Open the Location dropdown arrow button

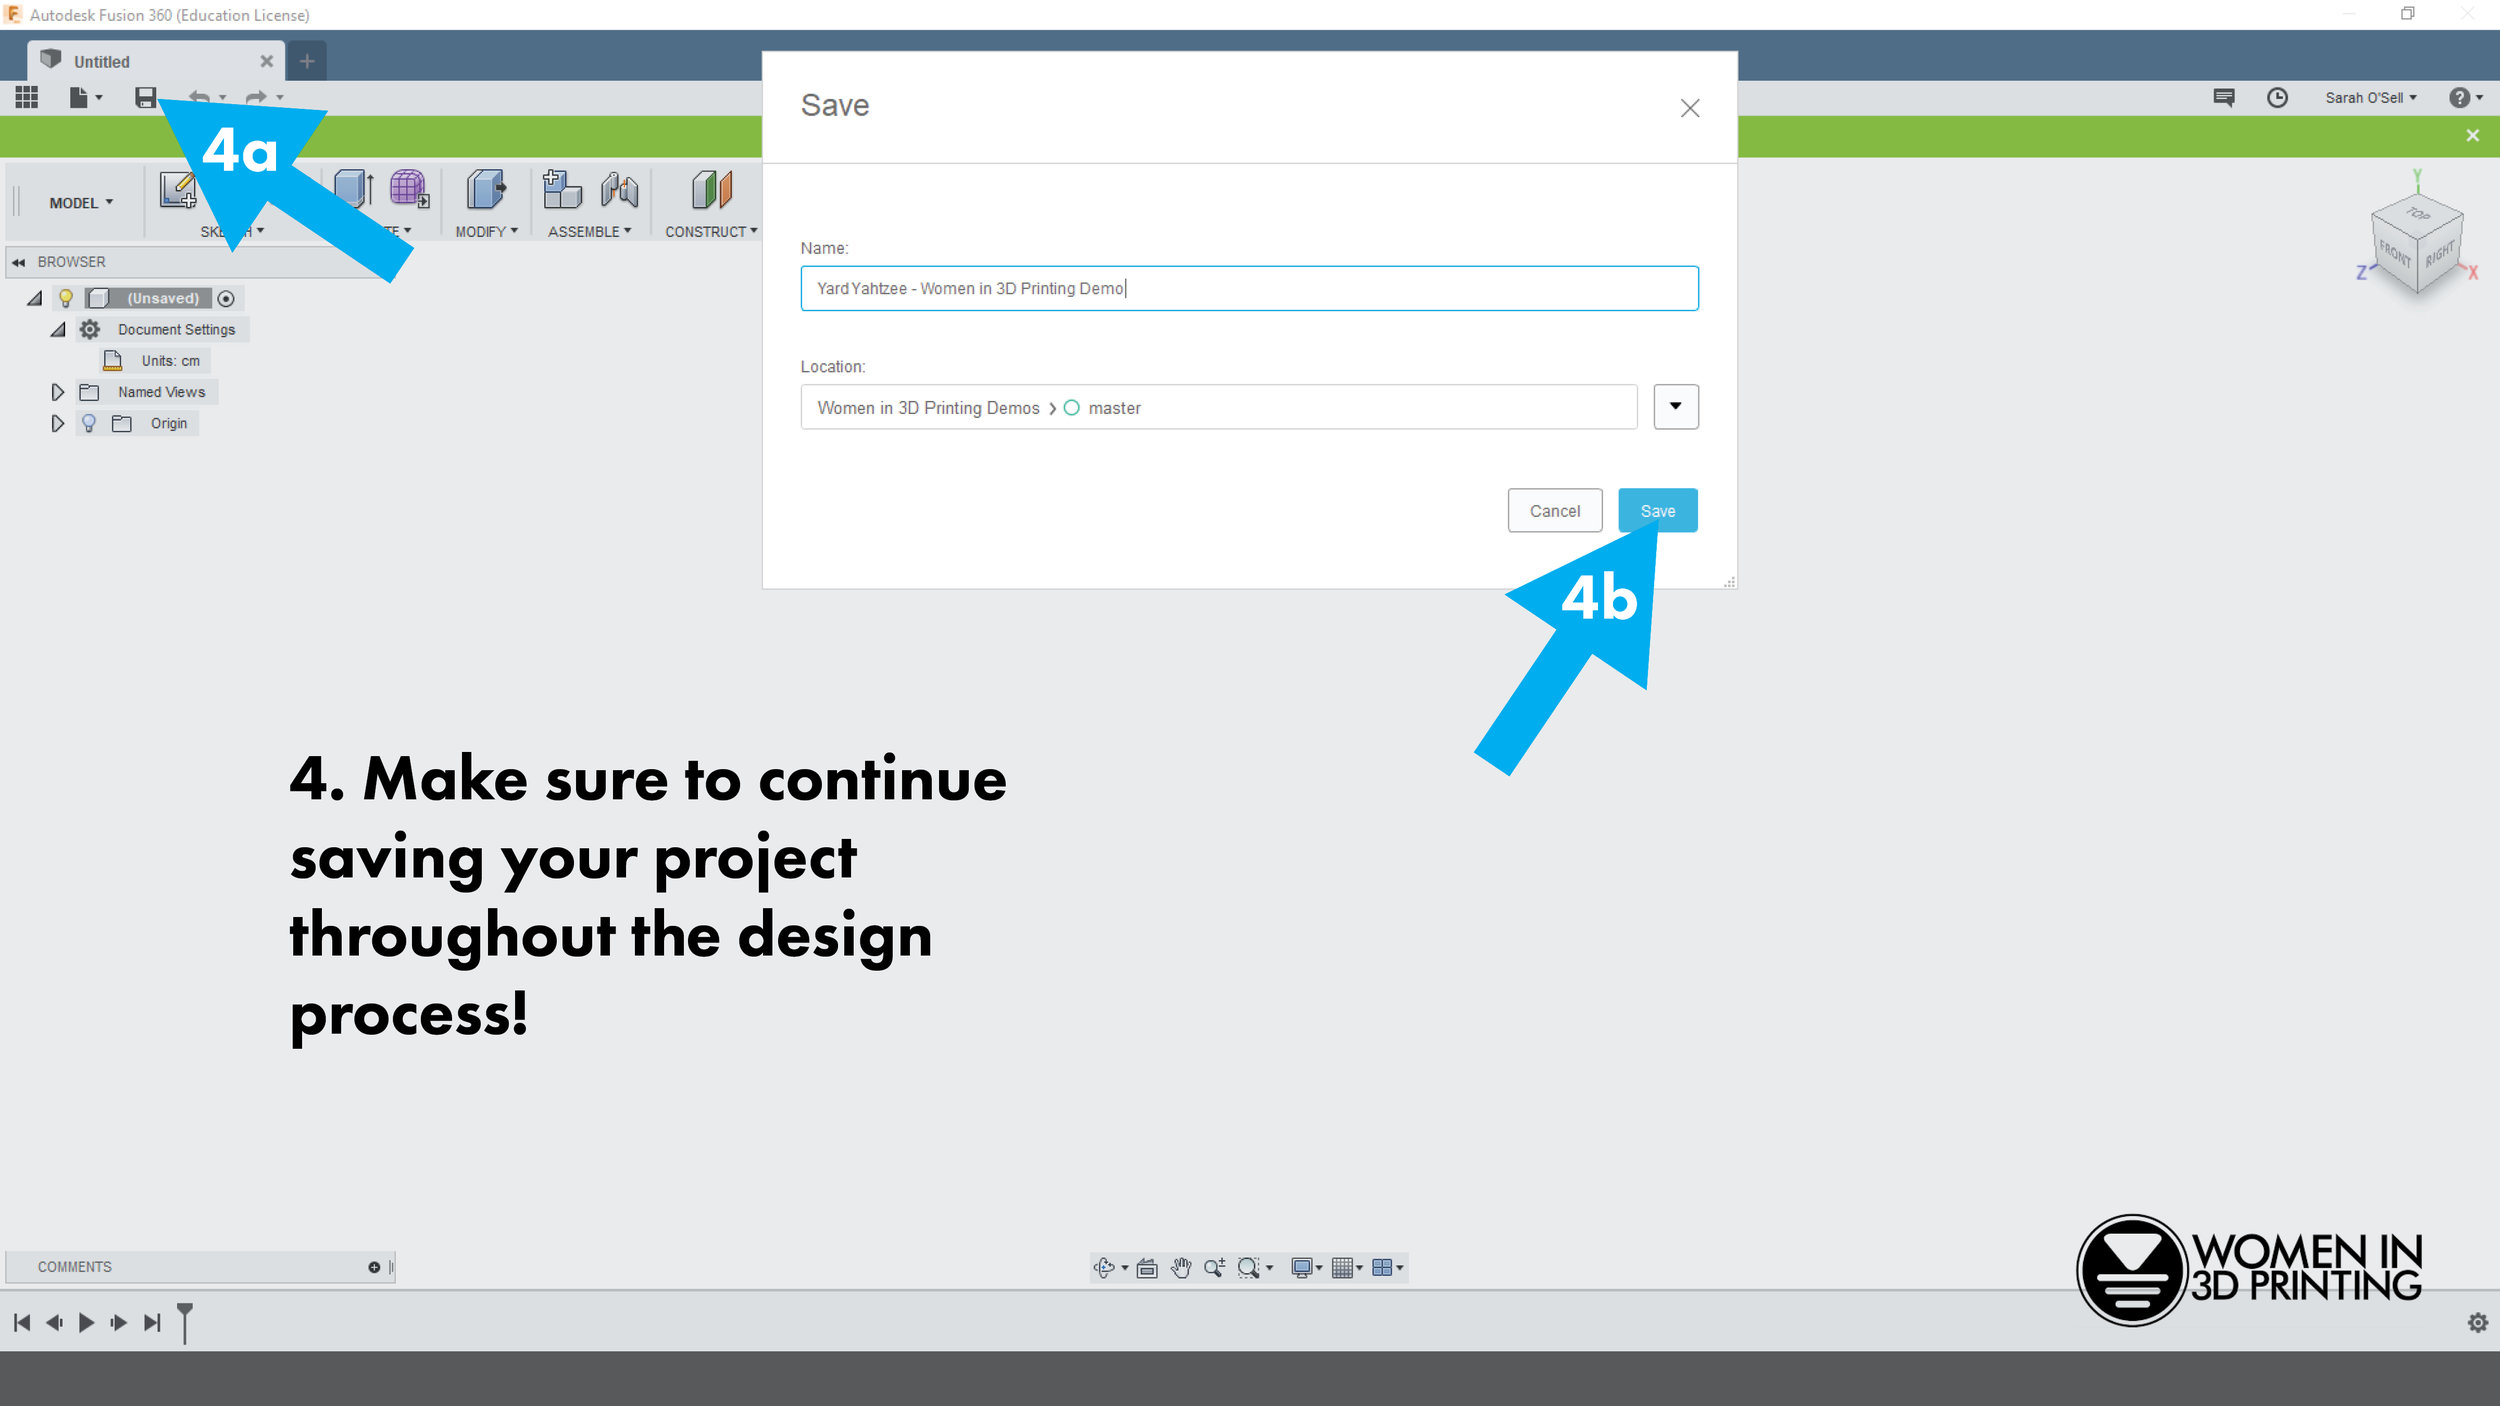(x=1675, y=407)
